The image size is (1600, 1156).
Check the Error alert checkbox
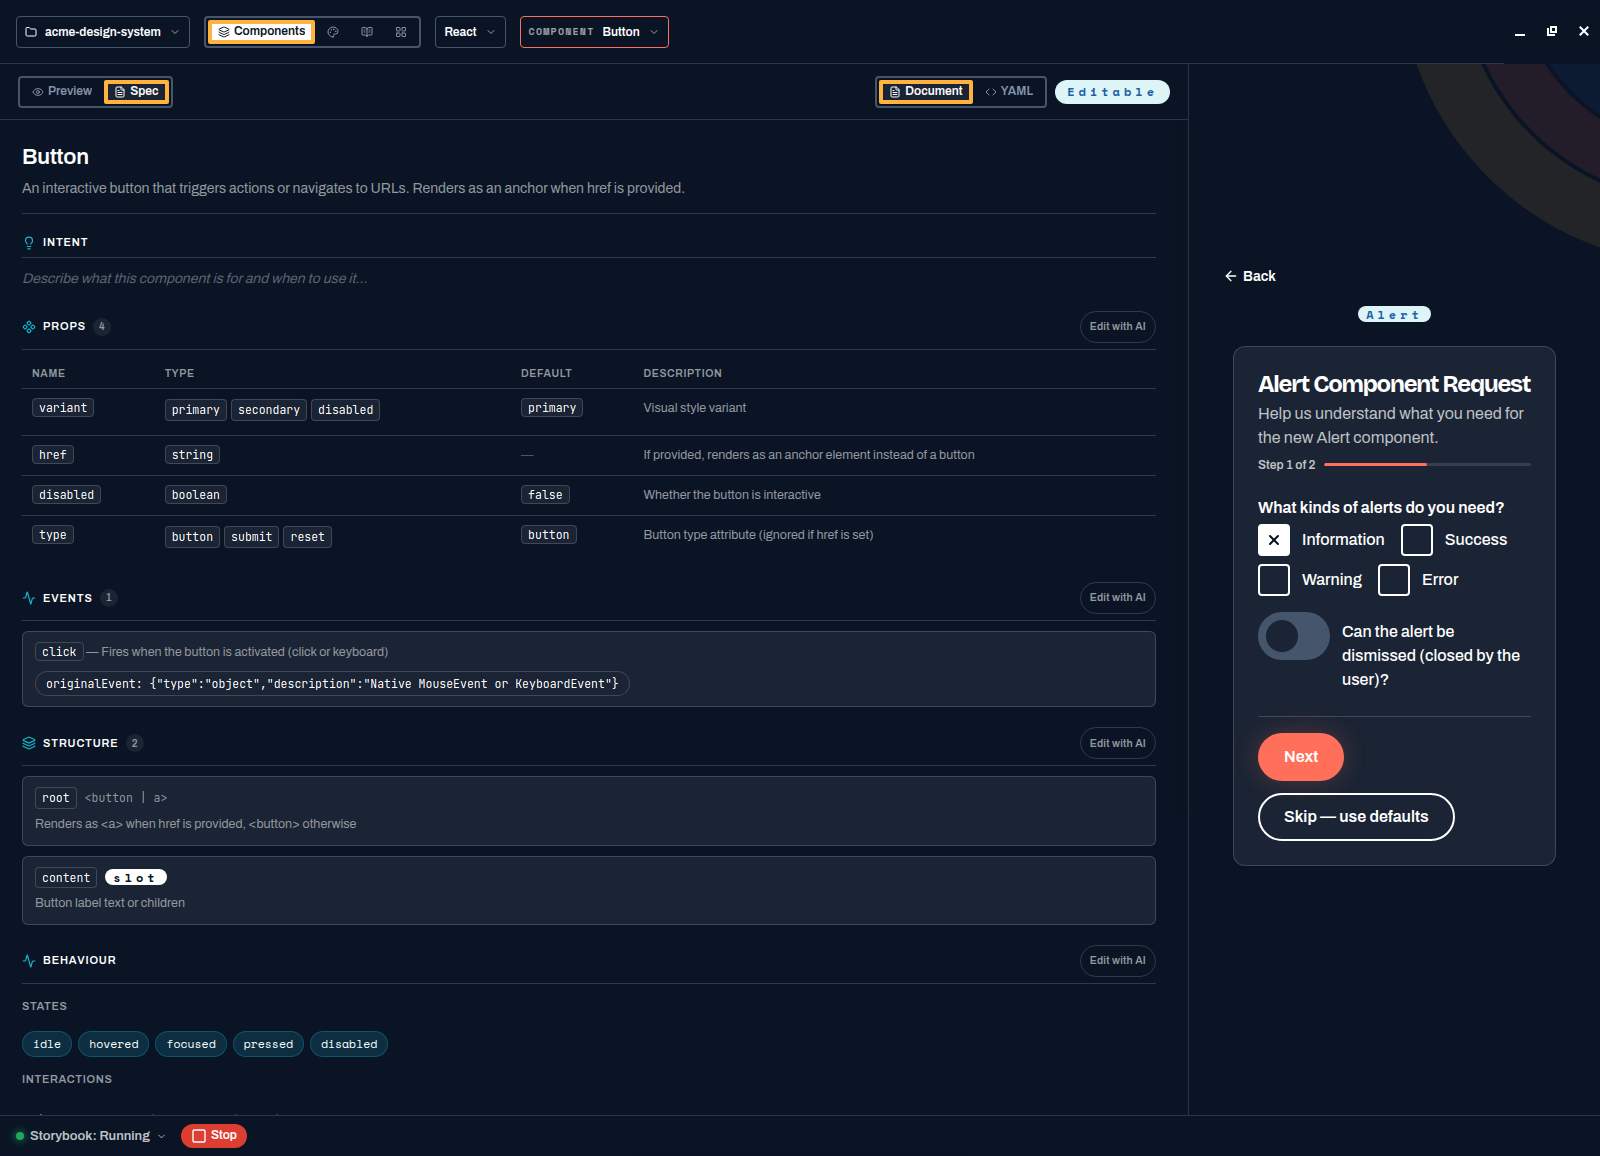(x=1394, y=580)
